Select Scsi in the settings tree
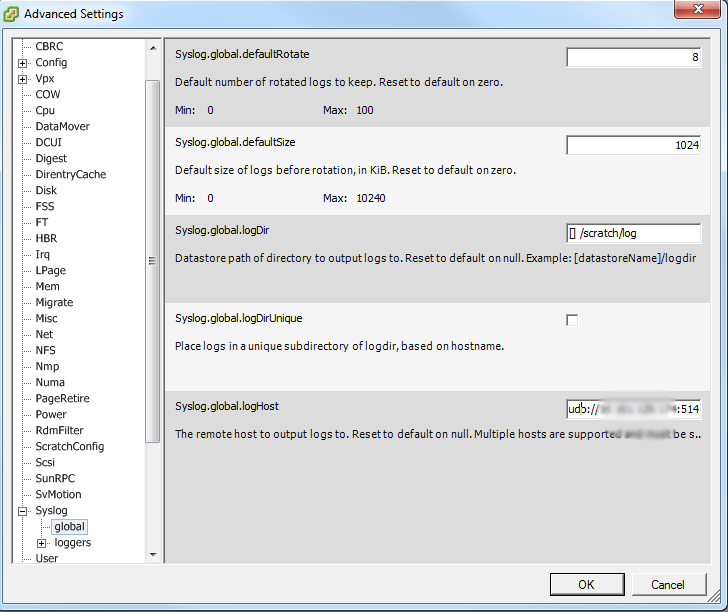The height and width of the screenshot is (612, 728). pyautogui.click(x=45, y=462)
